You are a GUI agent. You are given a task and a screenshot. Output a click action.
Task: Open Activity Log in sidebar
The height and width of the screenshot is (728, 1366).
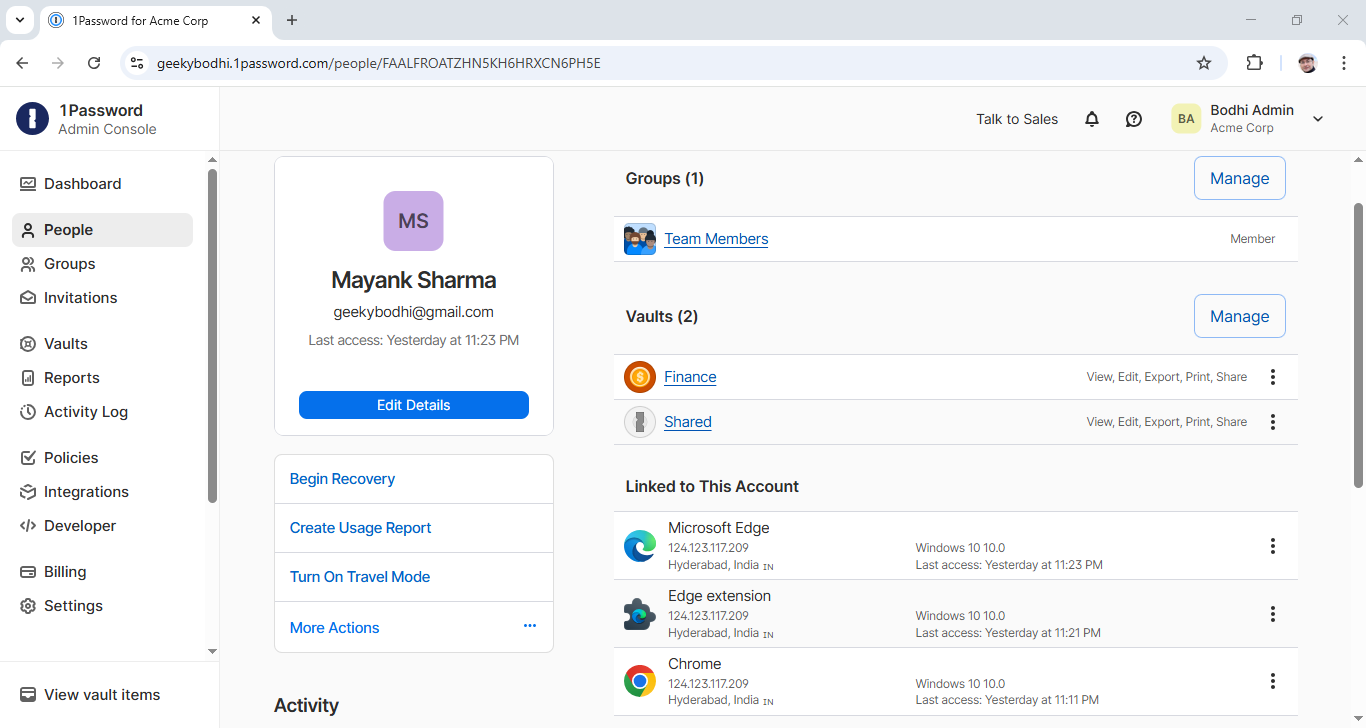(102, 412)
